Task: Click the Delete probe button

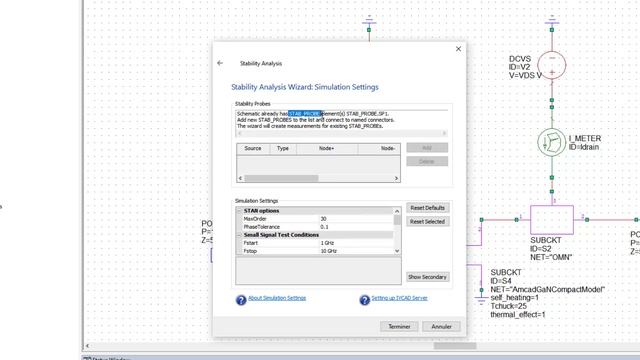Action: click(x=427, y=161)
